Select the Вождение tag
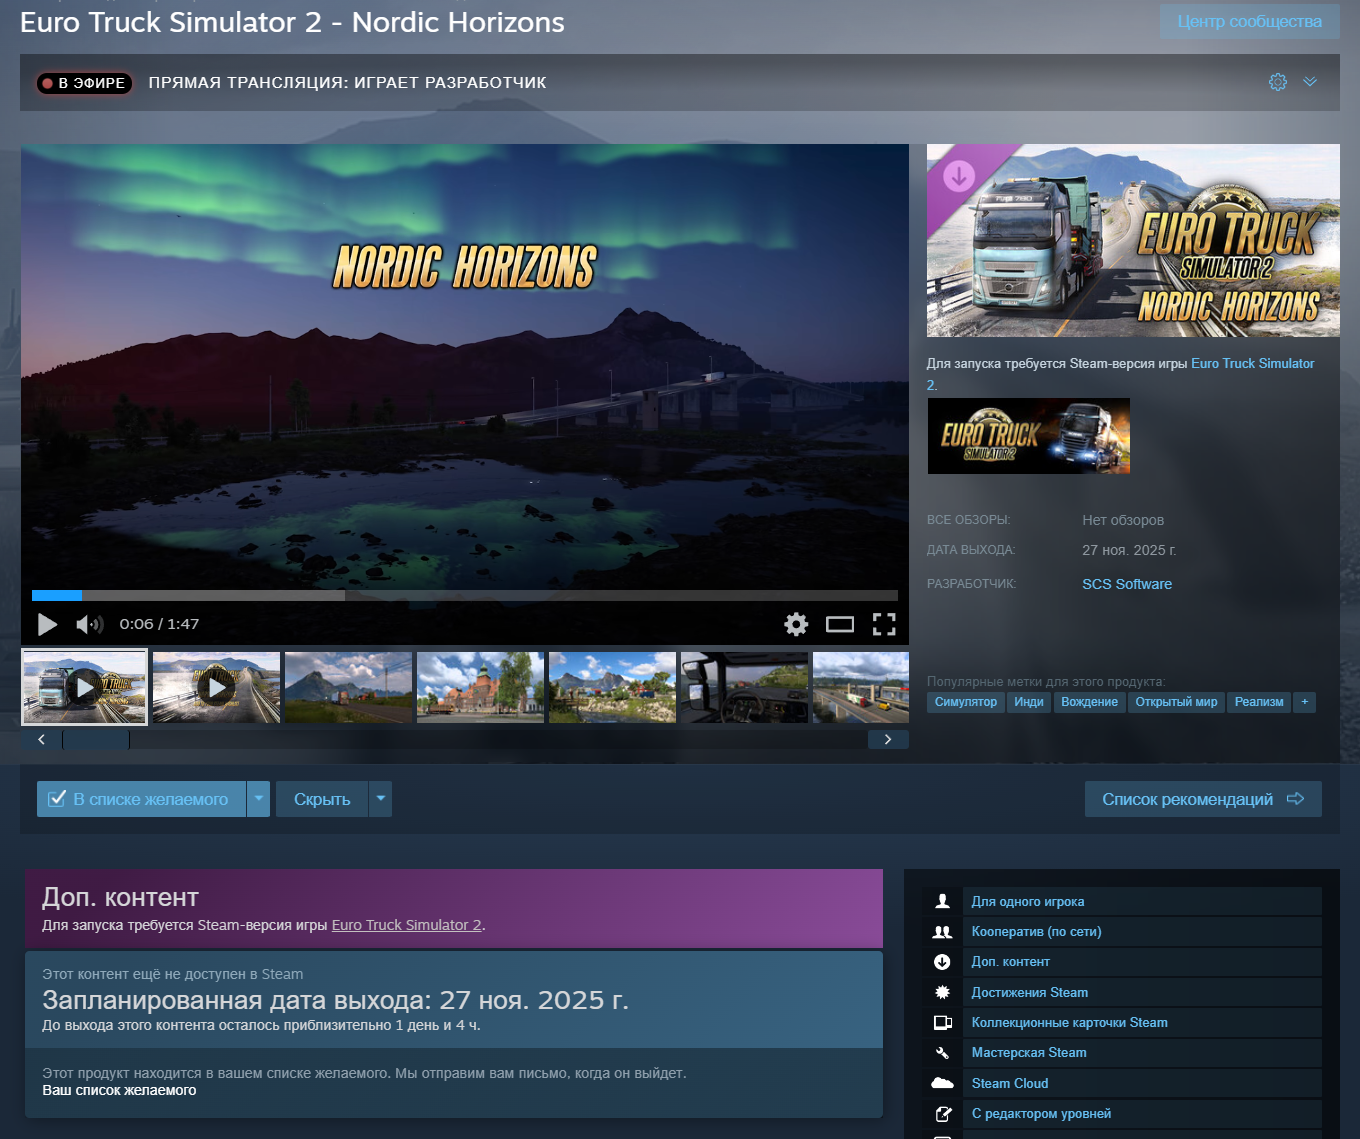The height and width of the screenshot is (1139, 1360). (x=1090, y=702)
